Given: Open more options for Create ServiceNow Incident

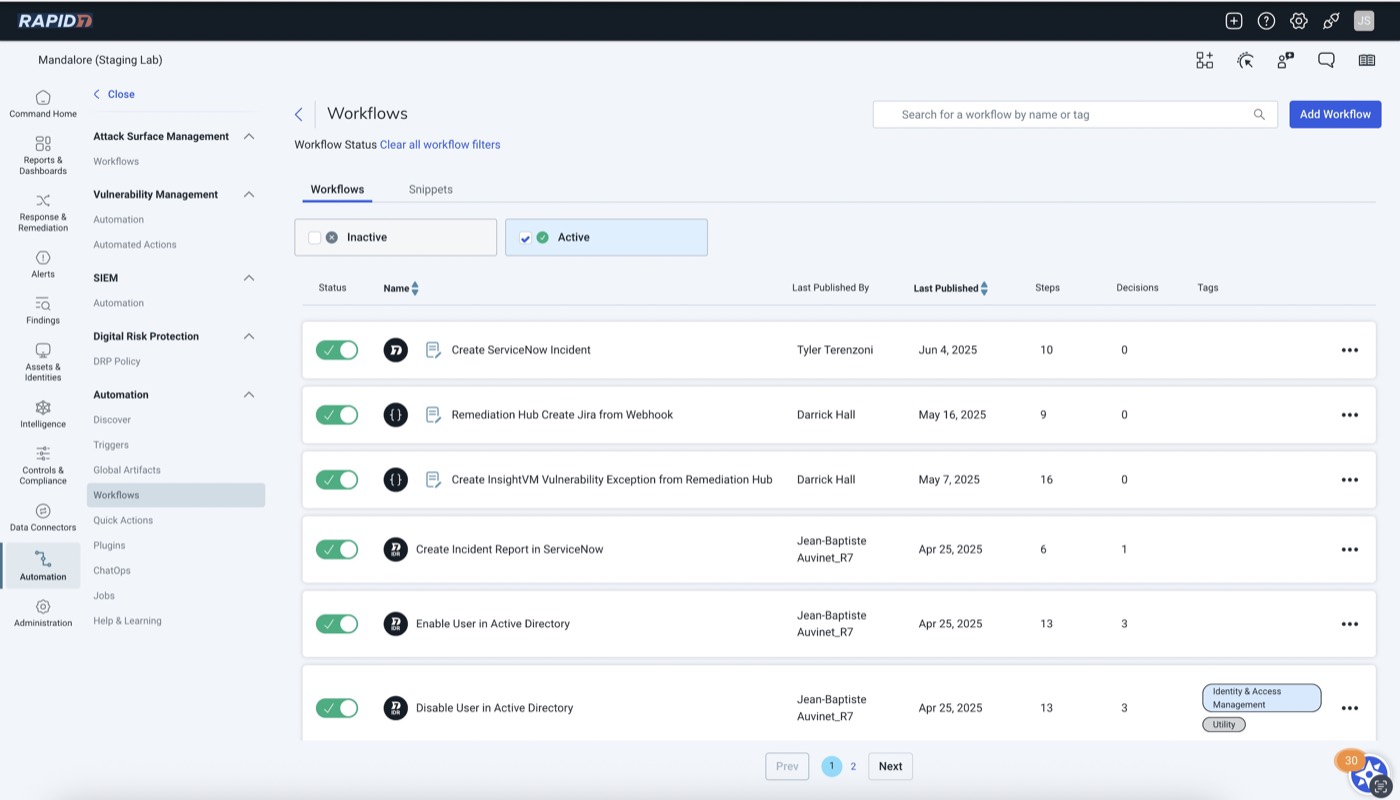Looking at the screenshot, I should tap(1349, 350).
